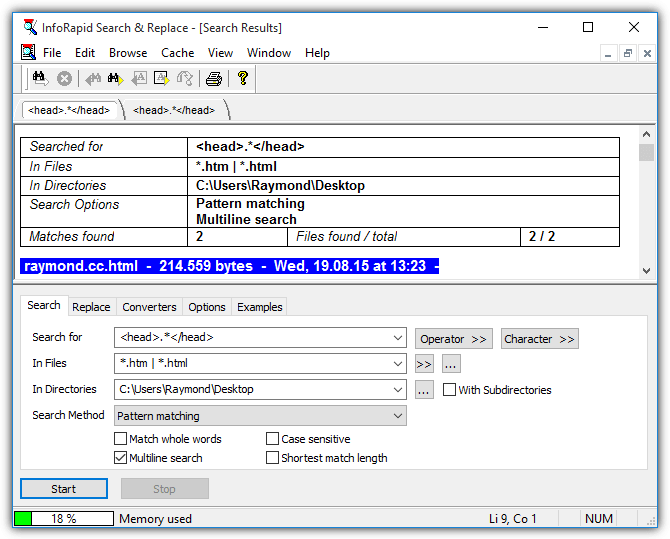Click the >> button beside In Files

(424, 364)
